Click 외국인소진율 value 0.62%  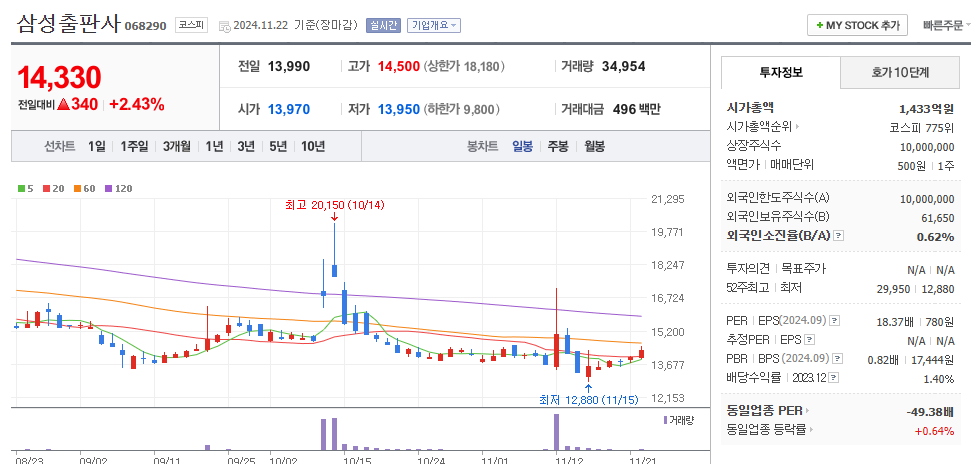(936, 237)
